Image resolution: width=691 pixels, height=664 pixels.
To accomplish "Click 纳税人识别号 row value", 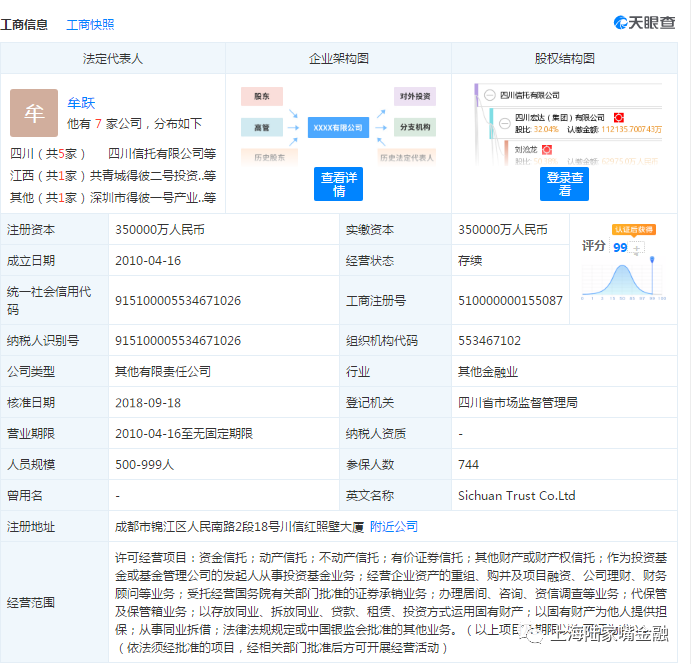I will click(x=178, y=341).
